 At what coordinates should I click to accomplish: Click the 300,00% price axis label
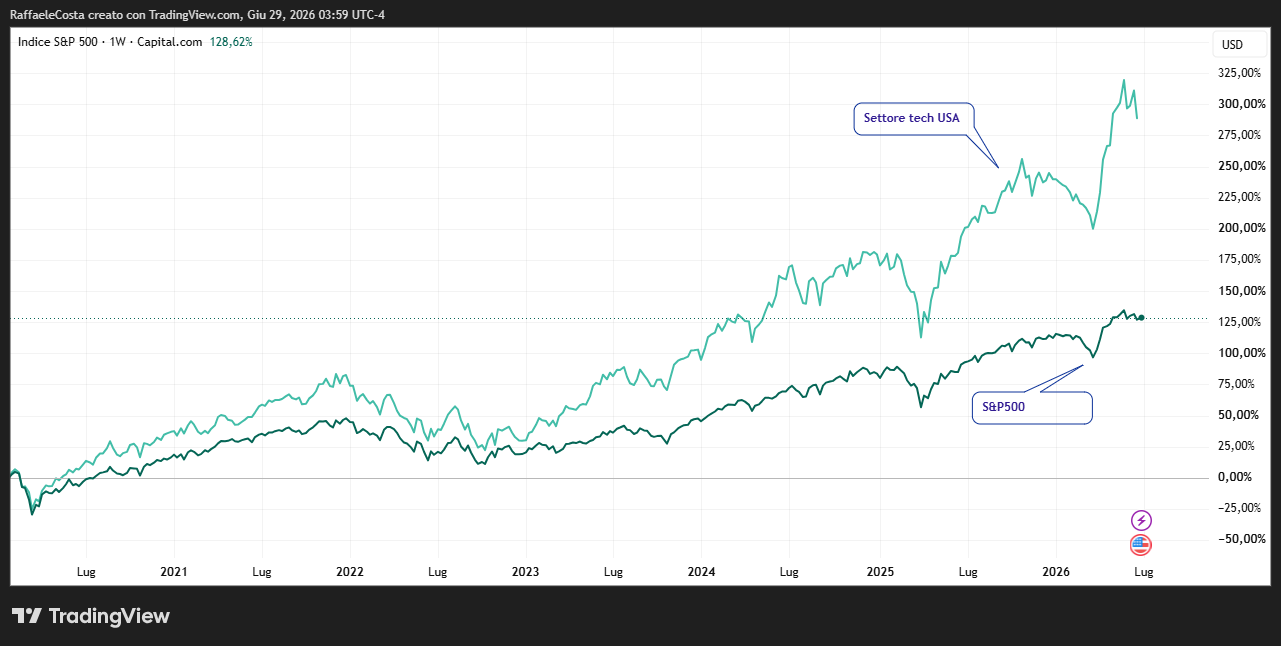tap(1241, 104)
